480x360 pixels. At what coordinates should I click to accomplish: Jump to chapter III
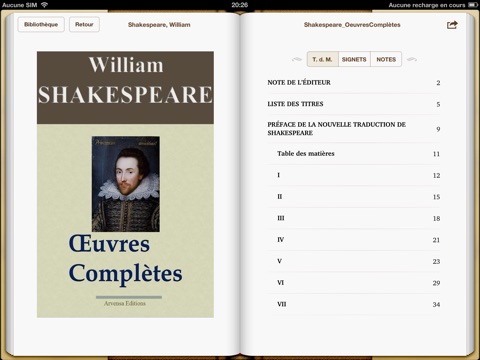pyautogui.click(x=354, y=218)
